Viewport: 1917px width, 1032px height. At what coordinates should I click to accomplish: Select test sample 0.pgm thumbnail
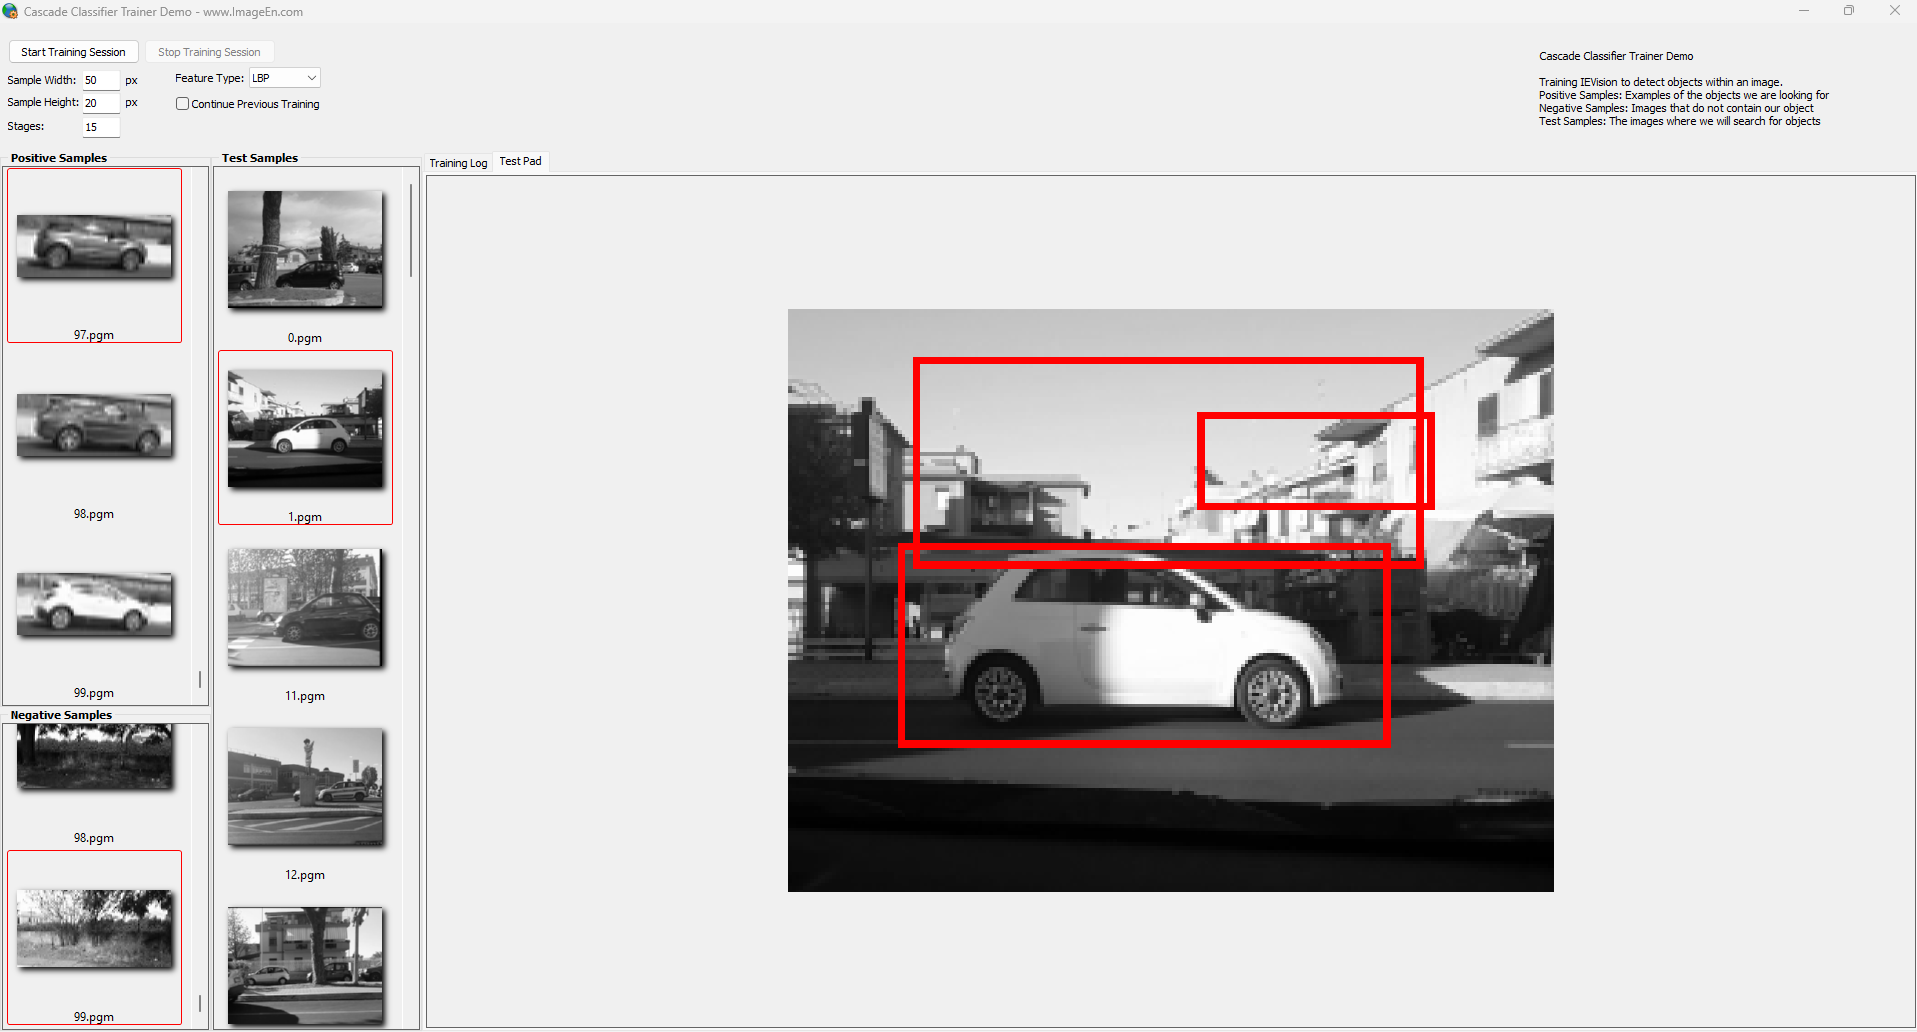click(305, 249)
